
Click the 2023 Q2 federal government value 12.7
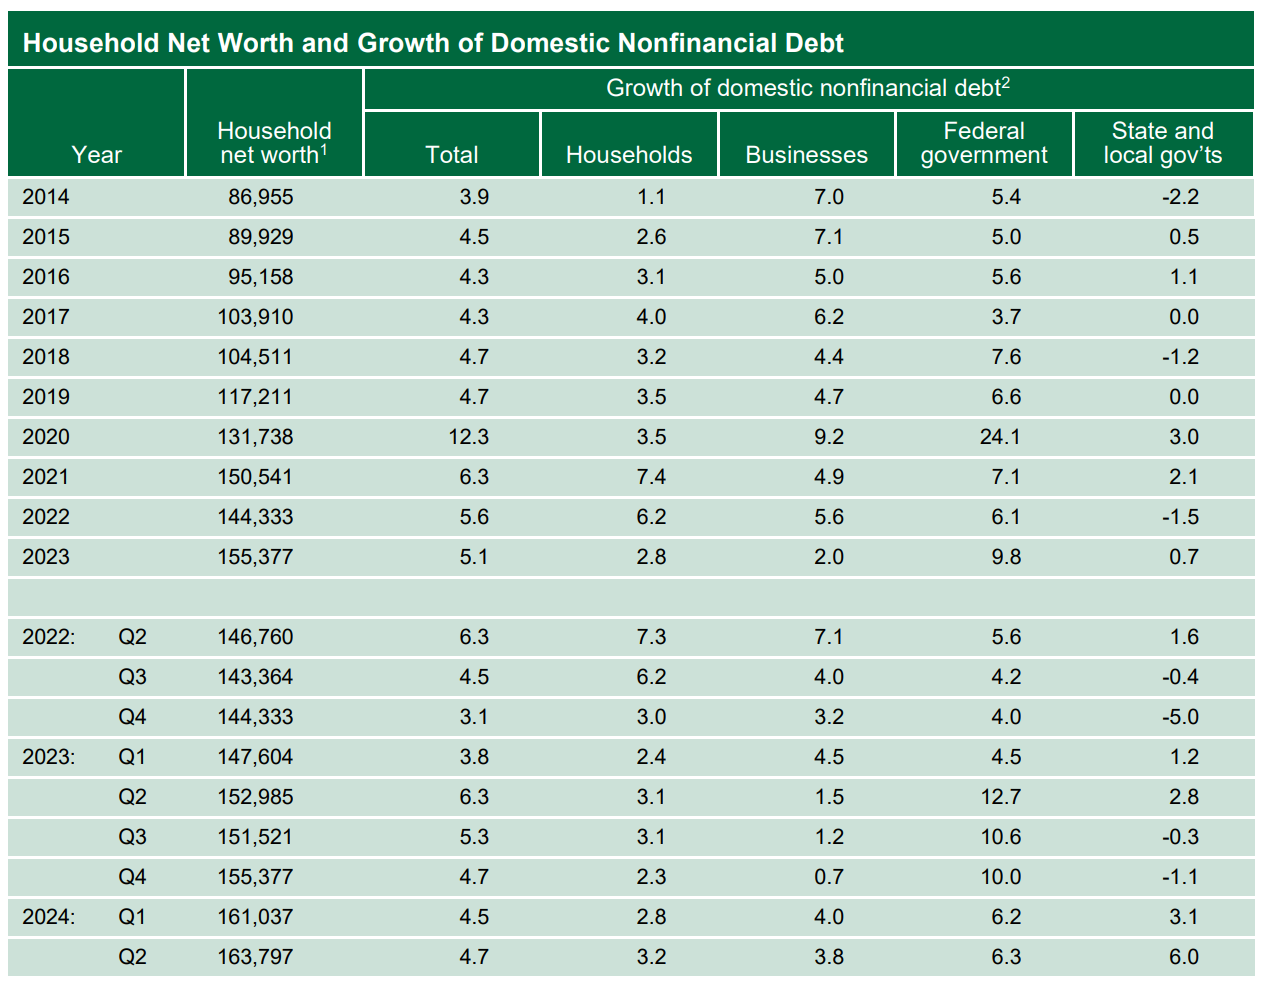[1001, 797]
